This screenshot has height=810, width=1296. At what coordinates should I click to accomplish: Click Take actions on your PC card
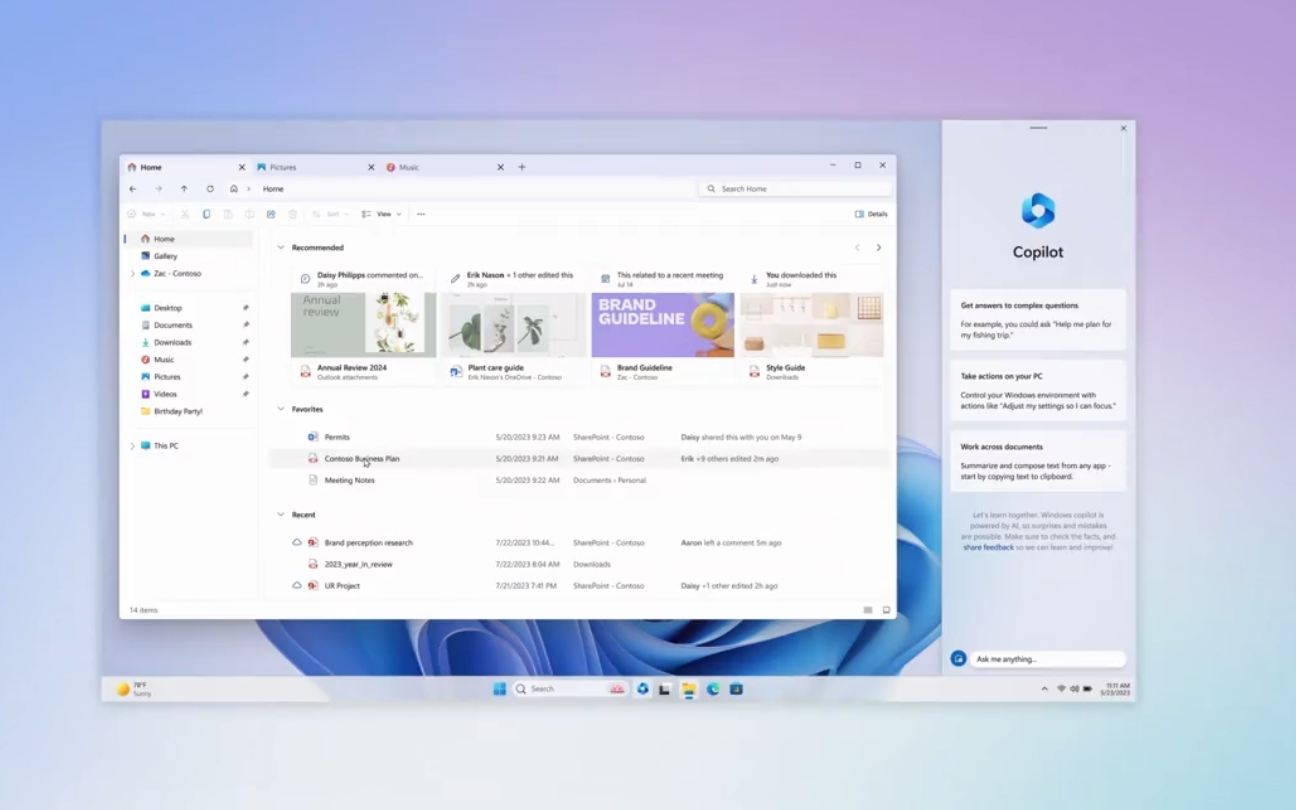click(x=1038, y=391)
